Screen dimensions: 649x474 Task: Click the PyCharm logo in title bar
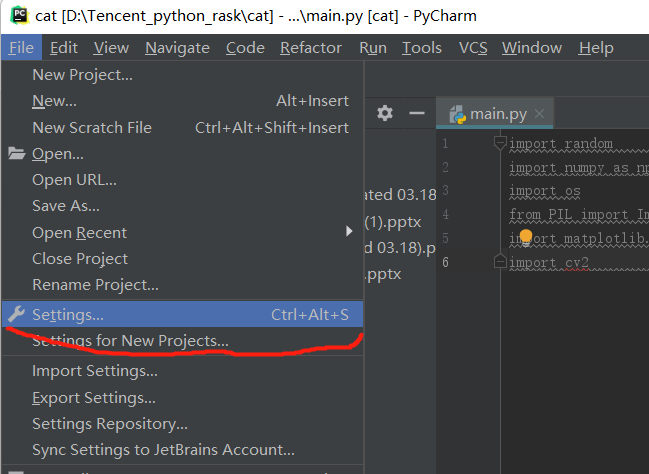click(19, 15)
